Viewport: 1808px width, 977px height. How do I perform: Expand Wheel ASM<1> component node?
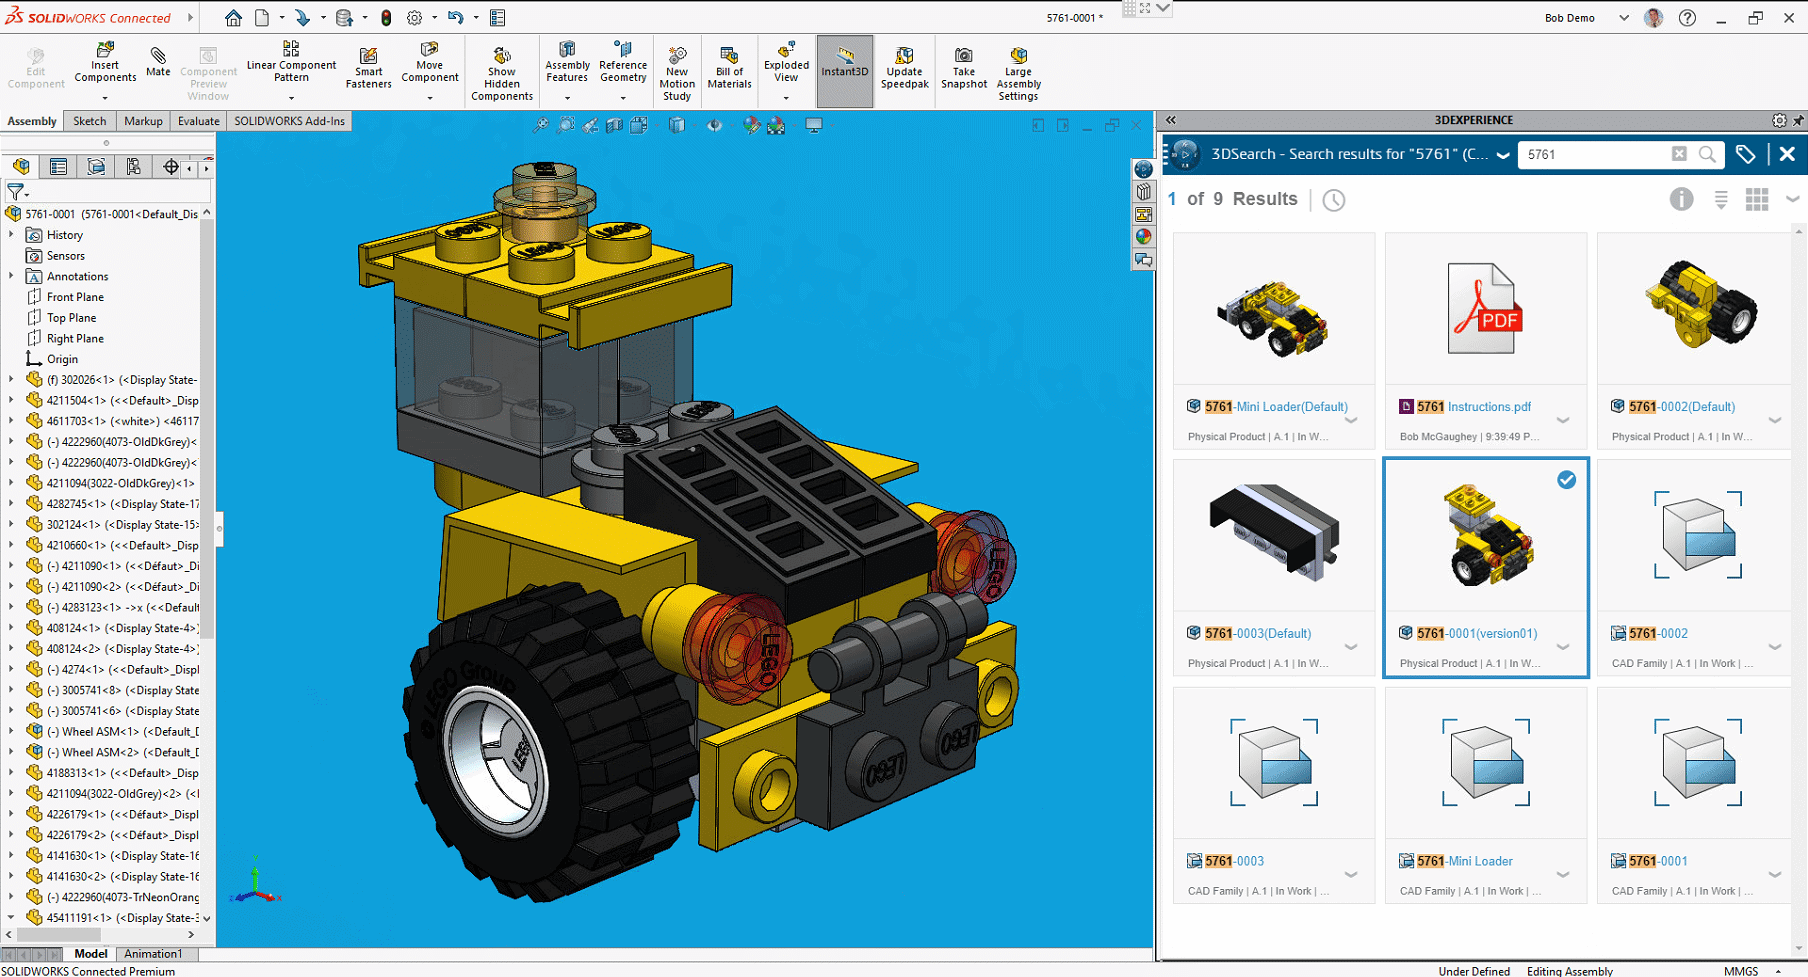(x=11, y=731)
